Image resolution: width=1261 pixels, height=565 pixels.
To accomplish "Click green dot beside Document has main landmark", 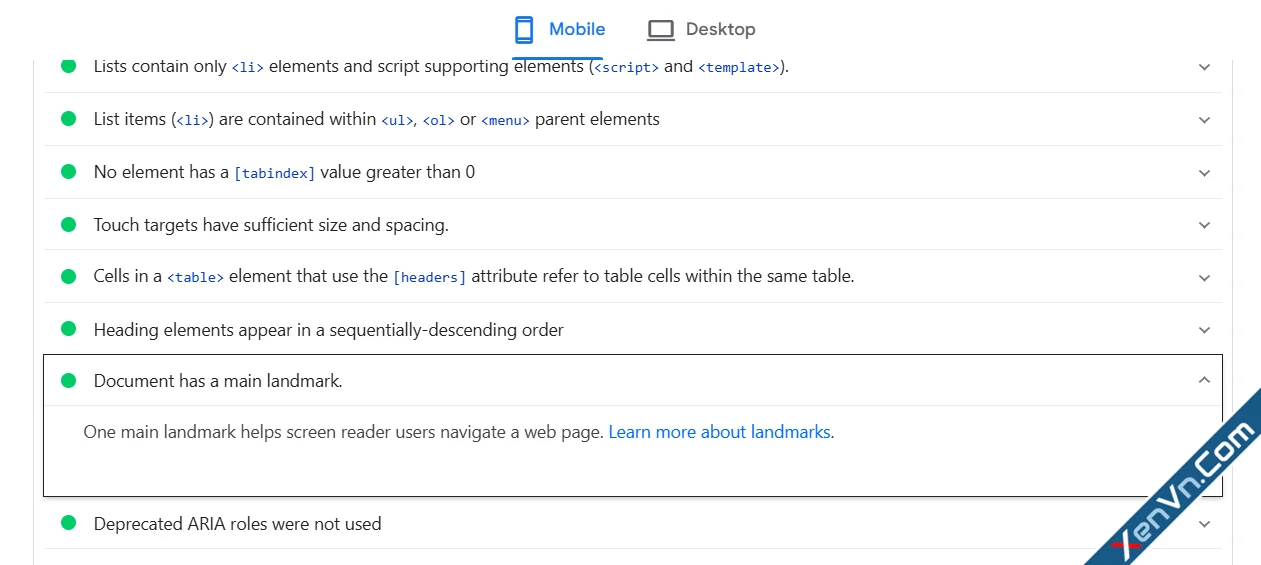I will coord(68,380).
